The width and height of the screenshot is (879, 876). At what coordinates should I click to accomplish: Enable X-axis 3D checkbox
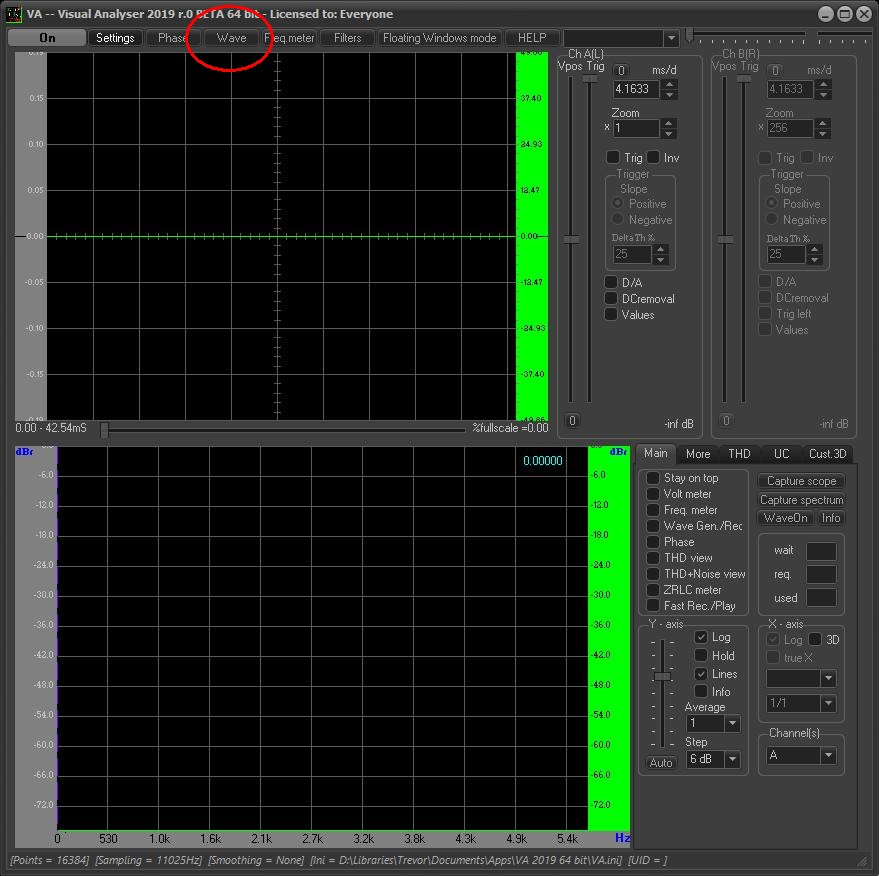coord(816,639)
